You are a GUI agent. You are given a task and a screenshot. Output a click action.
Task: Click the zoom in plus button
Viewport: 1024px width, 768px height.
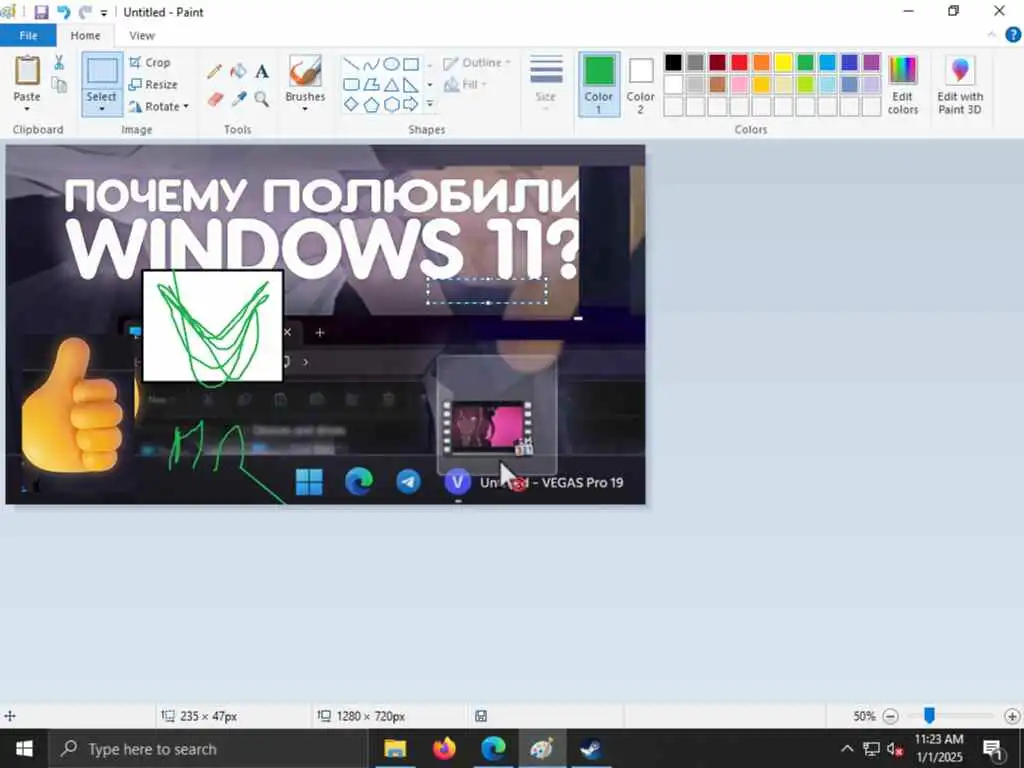click(x=1012, y=716)
